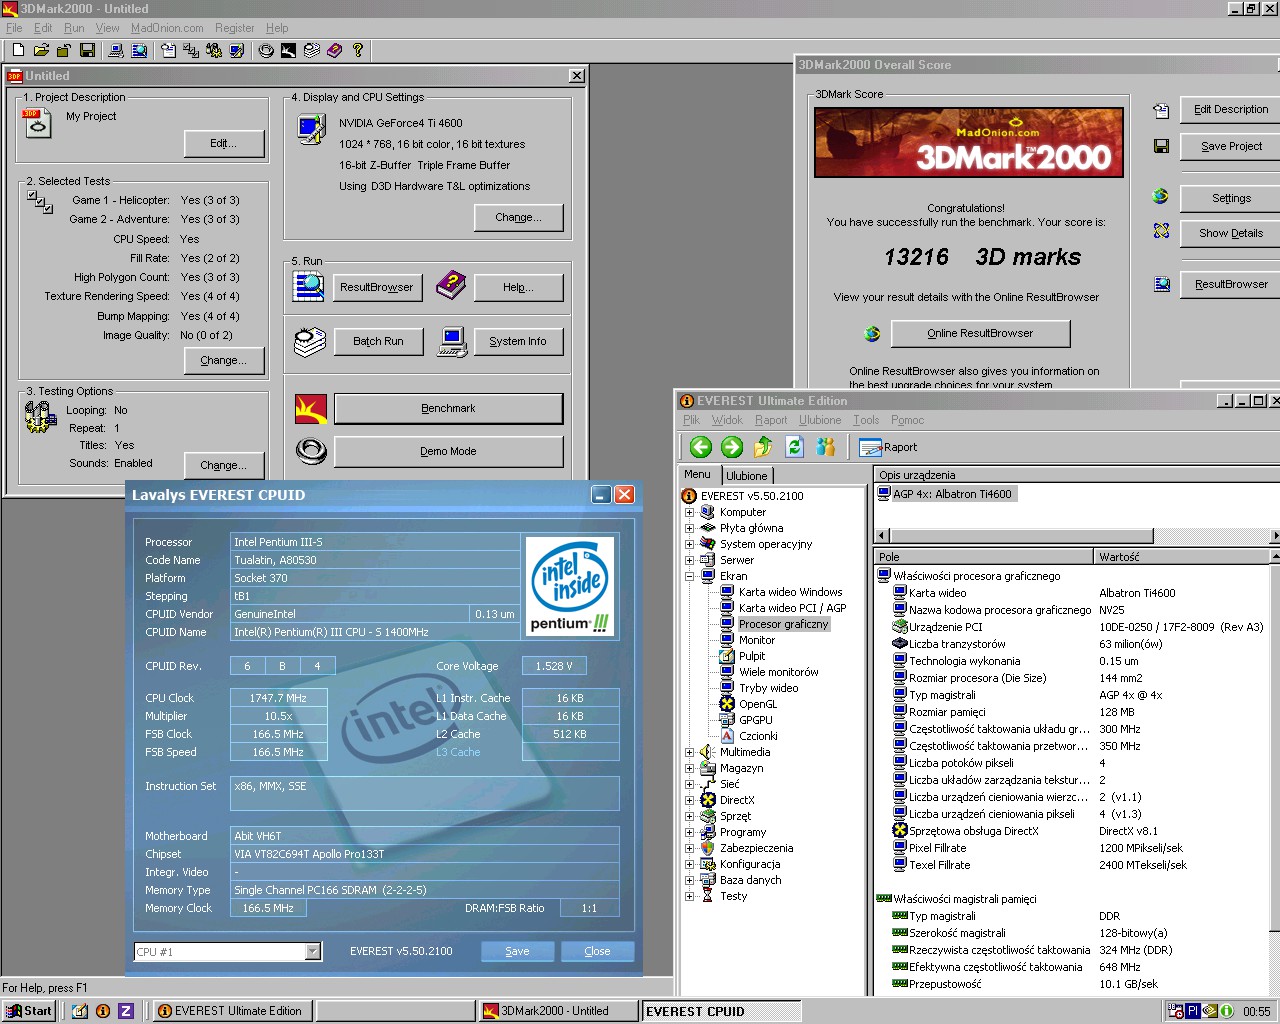Collapse the Ekran tree node

pyautogui.click(x=689, y=576)
